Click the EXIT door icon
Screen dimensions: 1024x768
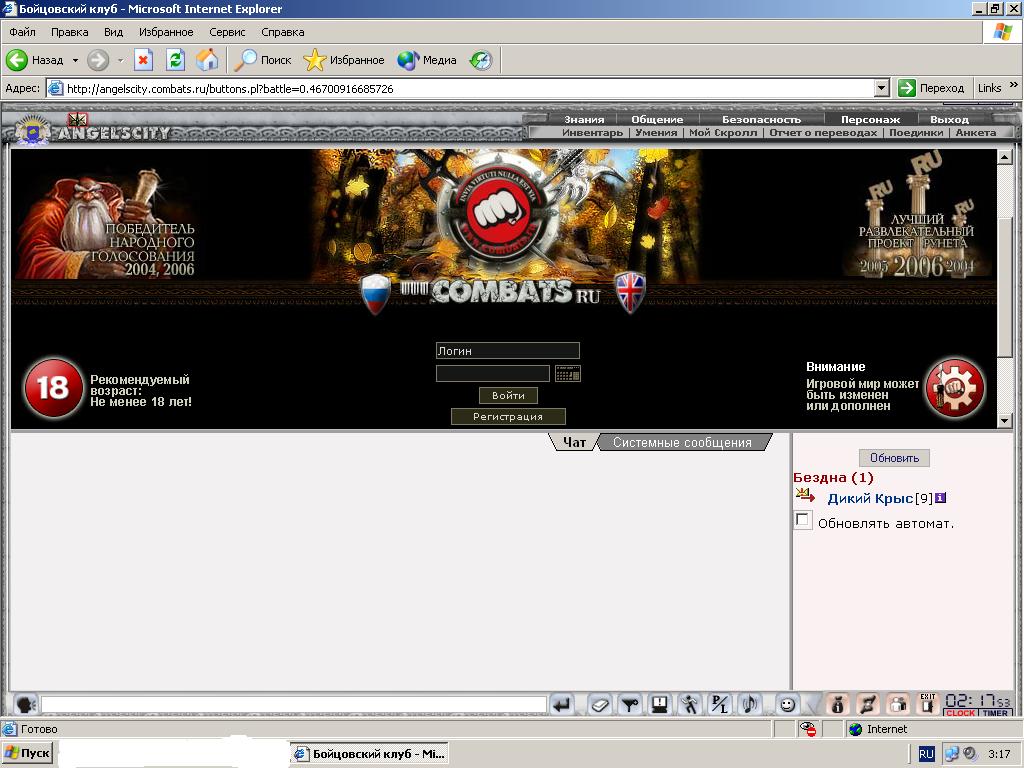pyautogui.click(x=927, y=705)
